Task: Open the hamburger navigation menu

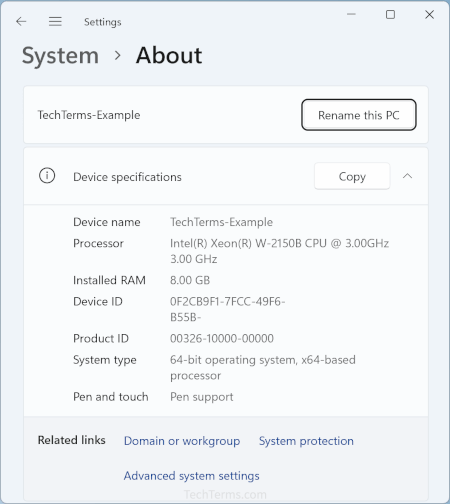Action: tap(55, 22)
